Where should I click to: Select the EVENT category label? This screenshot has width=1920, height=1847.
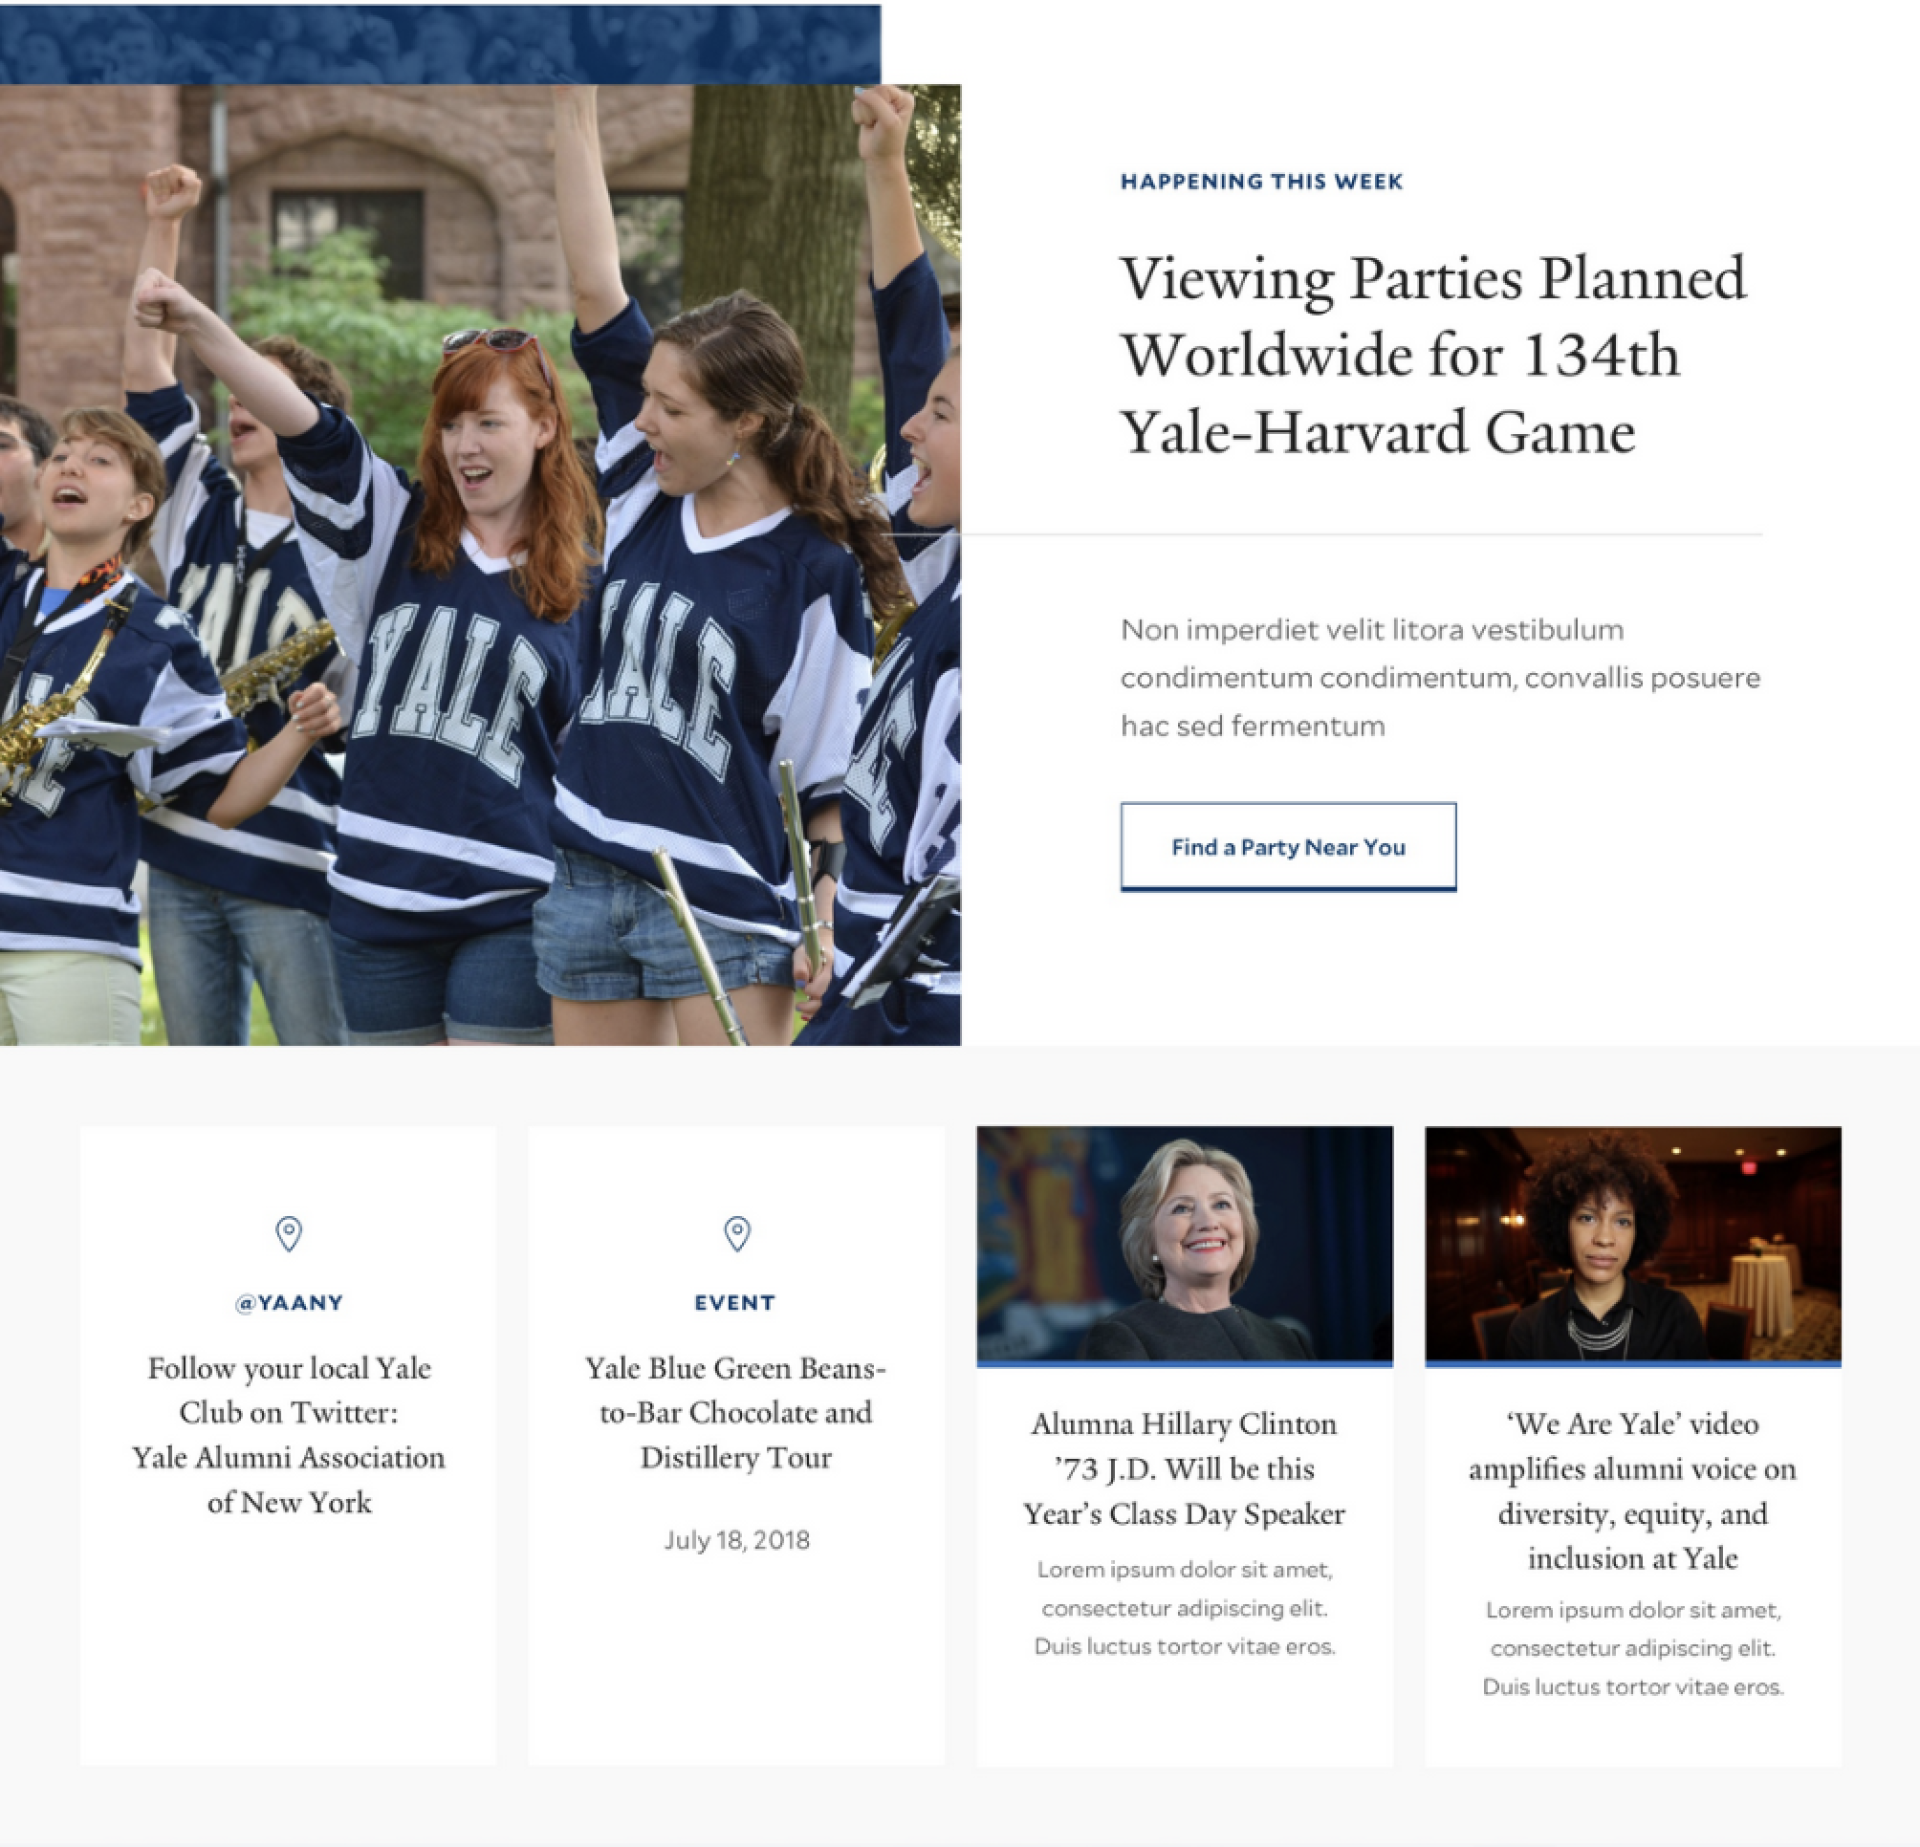pyautogui.click(x=735, y=1302)
